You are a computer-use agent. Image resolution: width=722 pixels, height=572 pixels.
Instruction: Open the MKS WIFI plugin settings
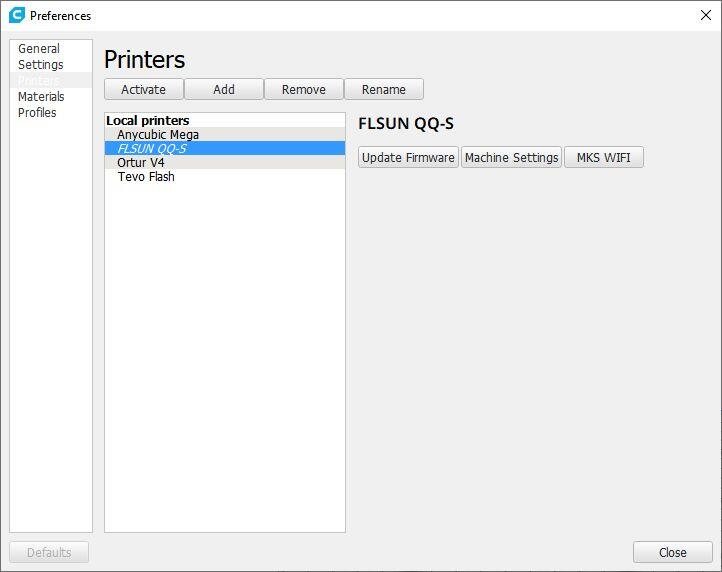[603, 157]
